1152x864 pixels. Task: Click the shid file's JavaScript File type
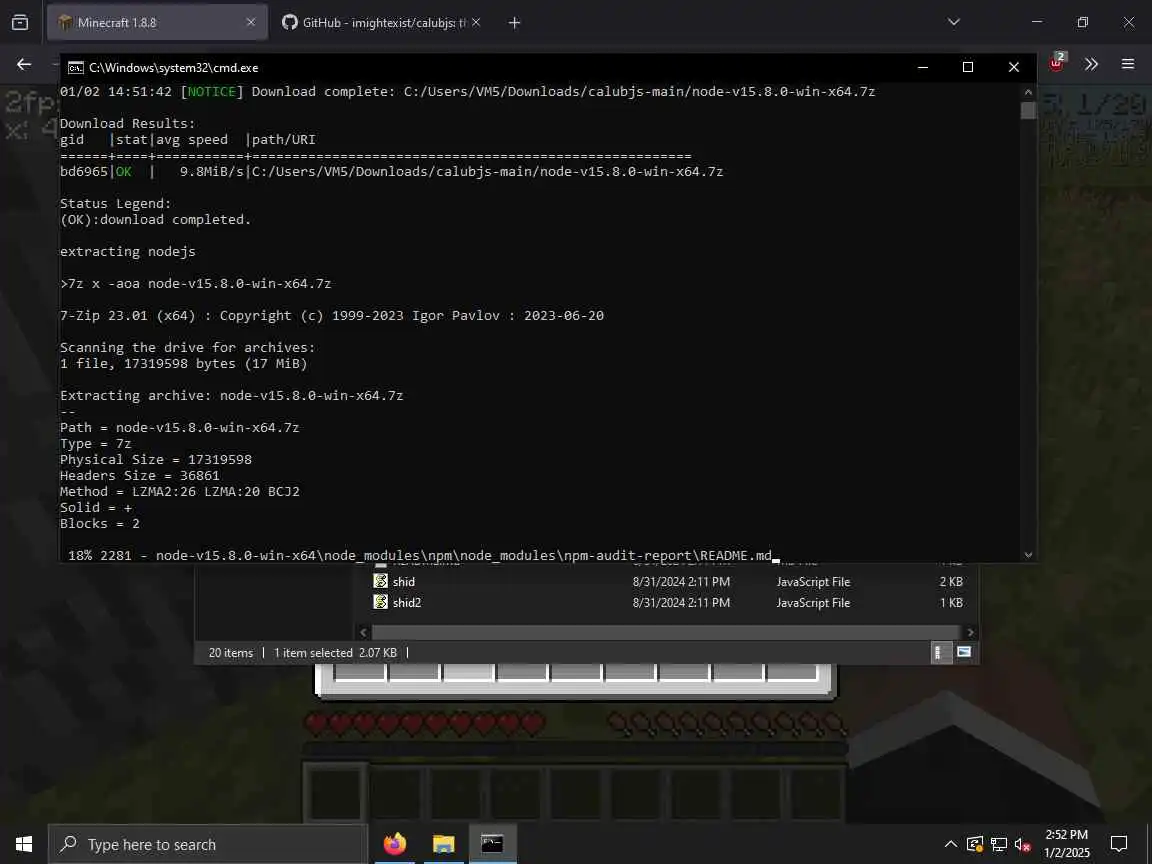(813, 581)
